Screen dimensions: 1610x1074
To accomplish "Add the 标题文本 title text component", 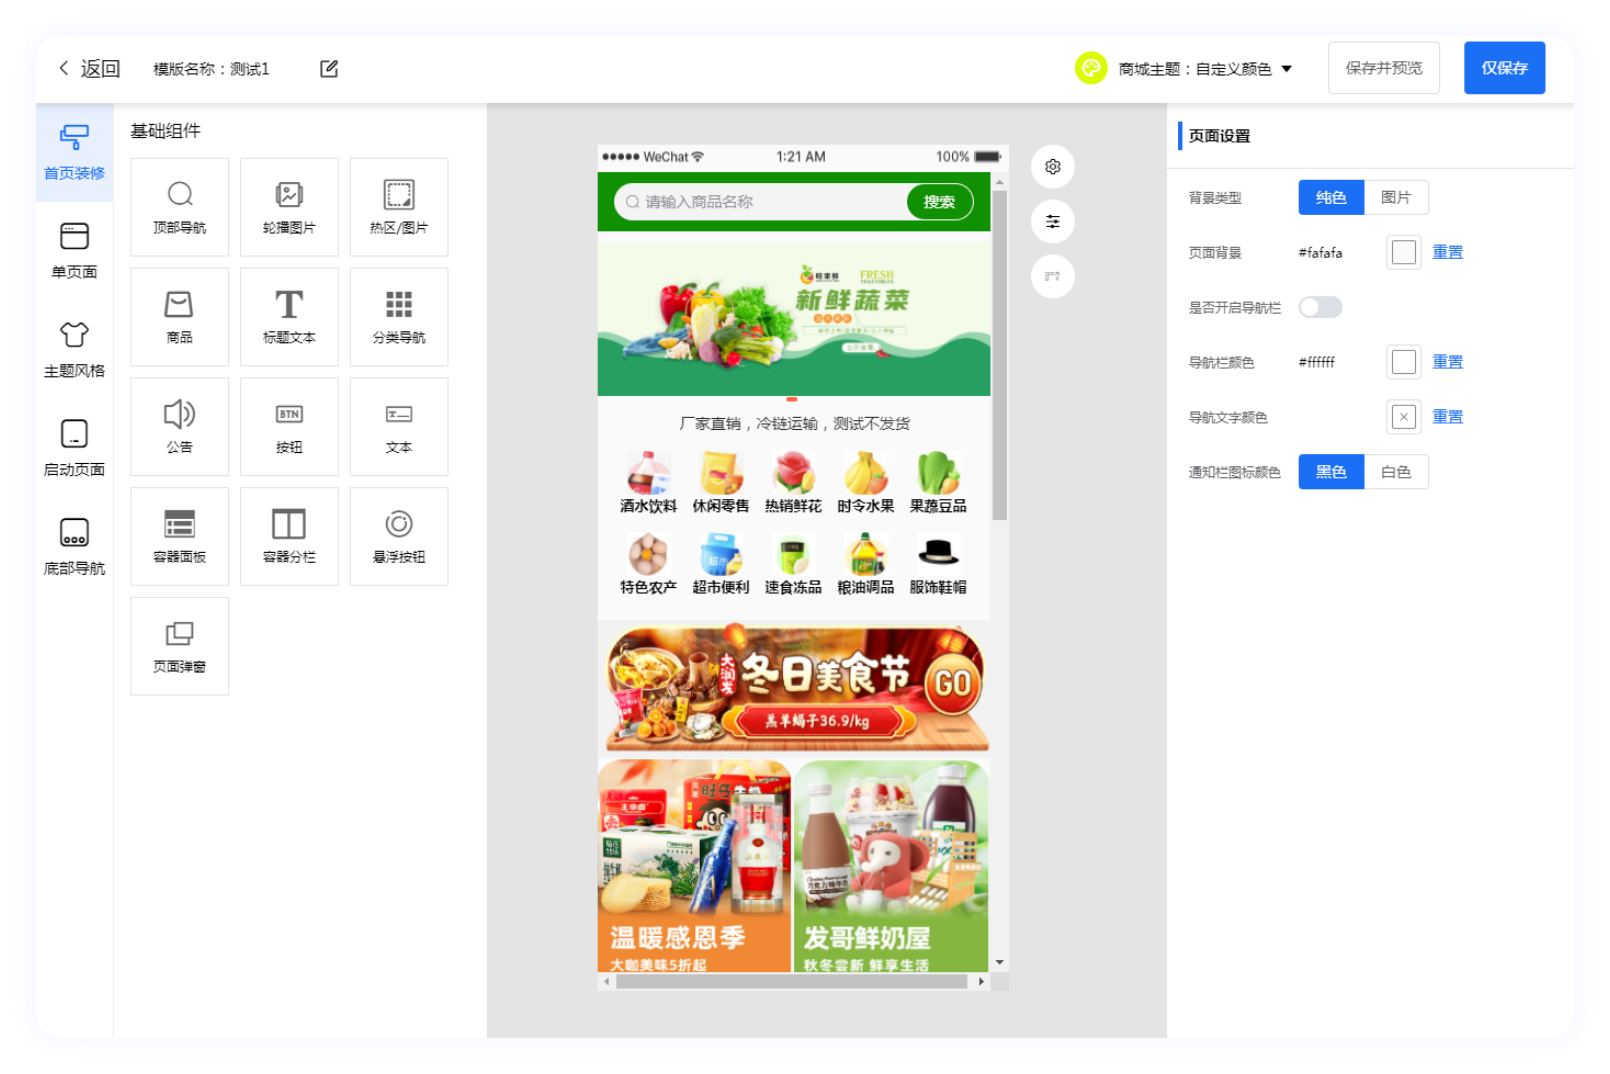I will coord(289,316).
